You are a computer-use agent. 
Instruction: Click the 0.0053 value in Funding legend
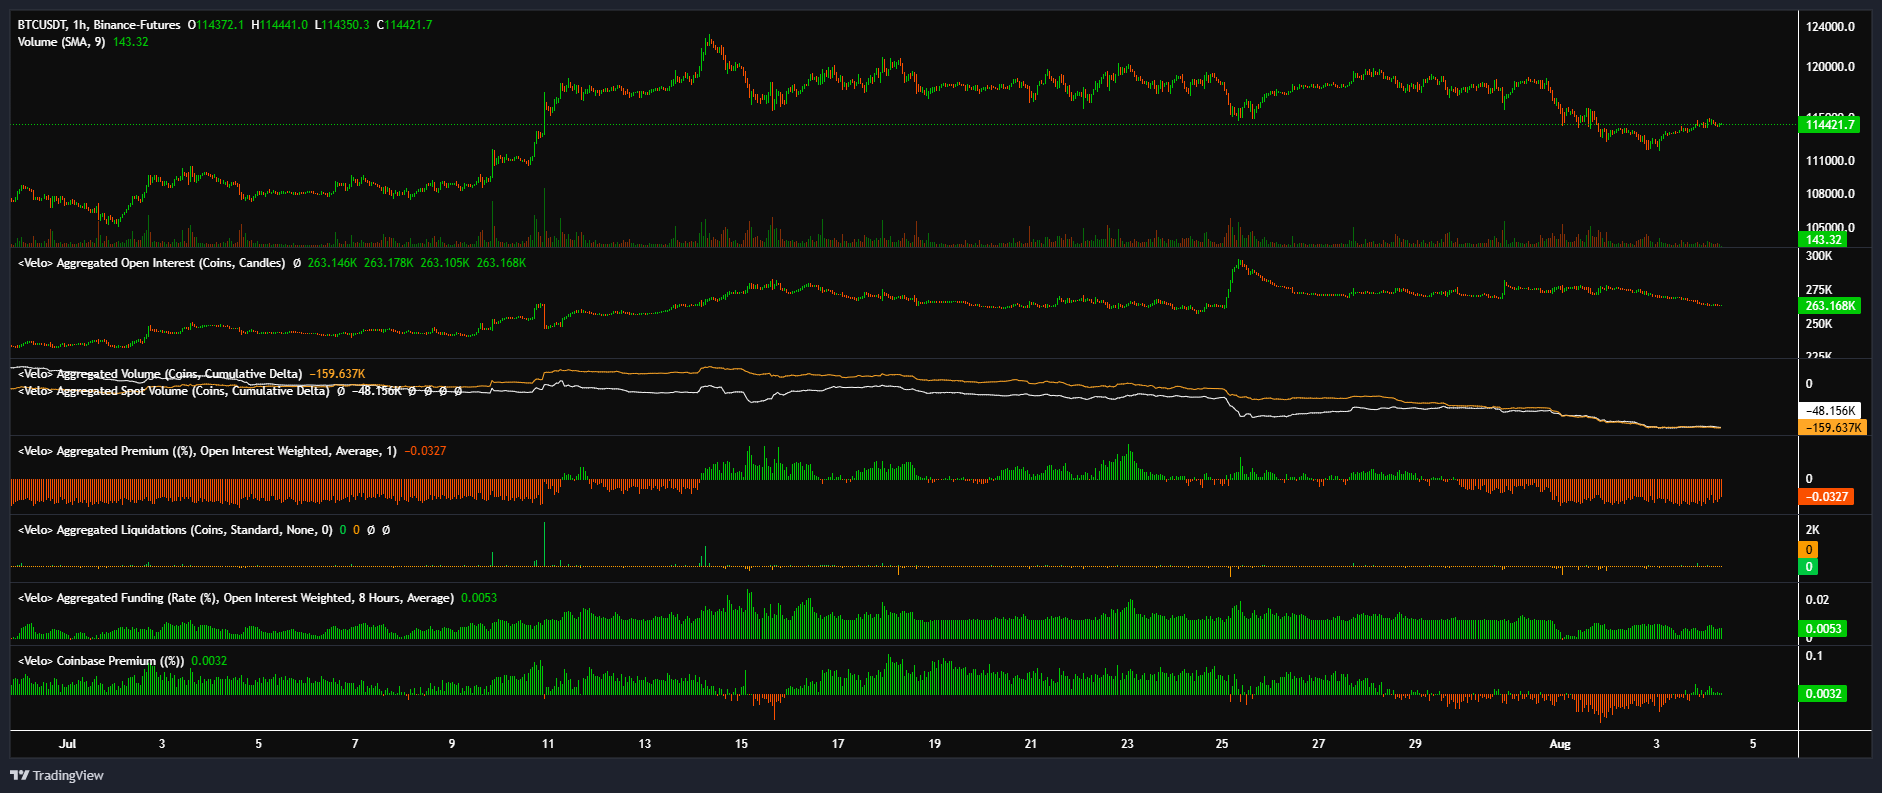(479, 598)
